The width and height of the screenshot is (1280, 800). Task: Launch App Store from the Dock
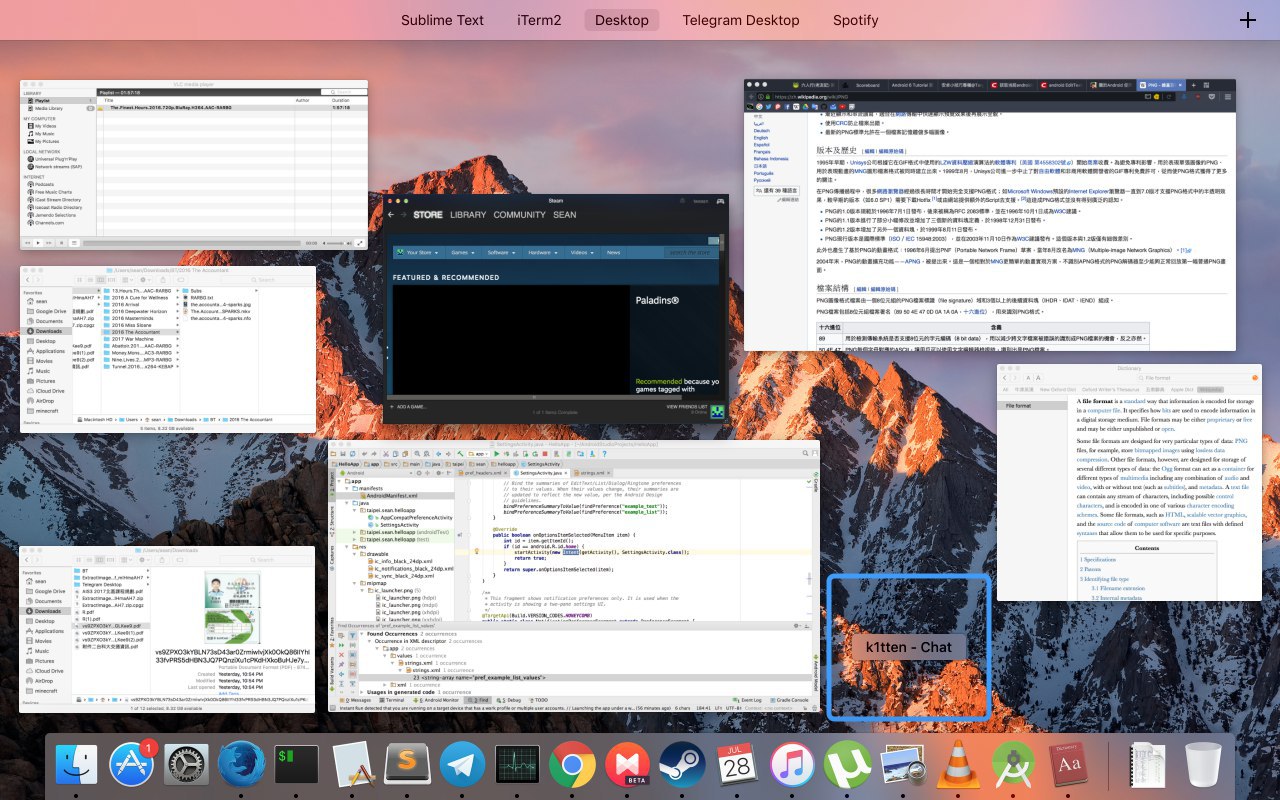[x=132, y=766]
